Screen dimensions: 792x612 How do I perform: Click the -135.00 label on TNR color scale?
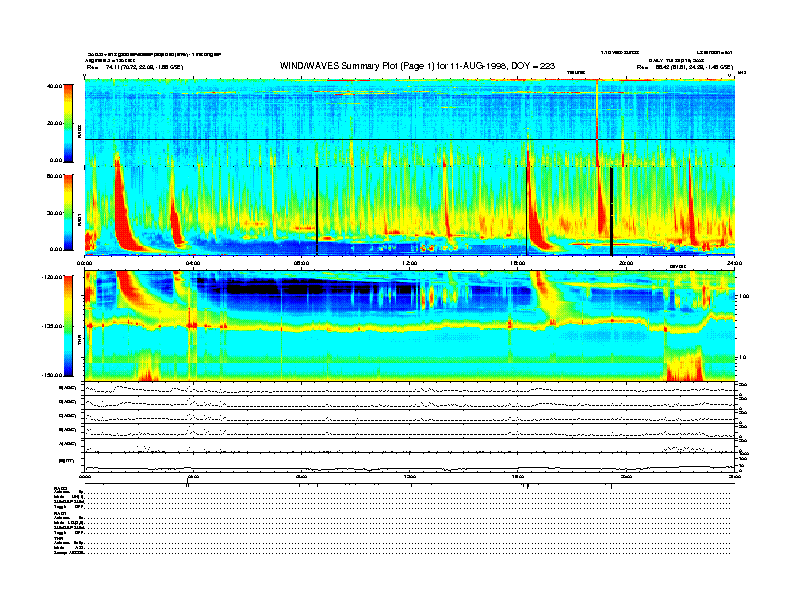click(x=53, y=326)
